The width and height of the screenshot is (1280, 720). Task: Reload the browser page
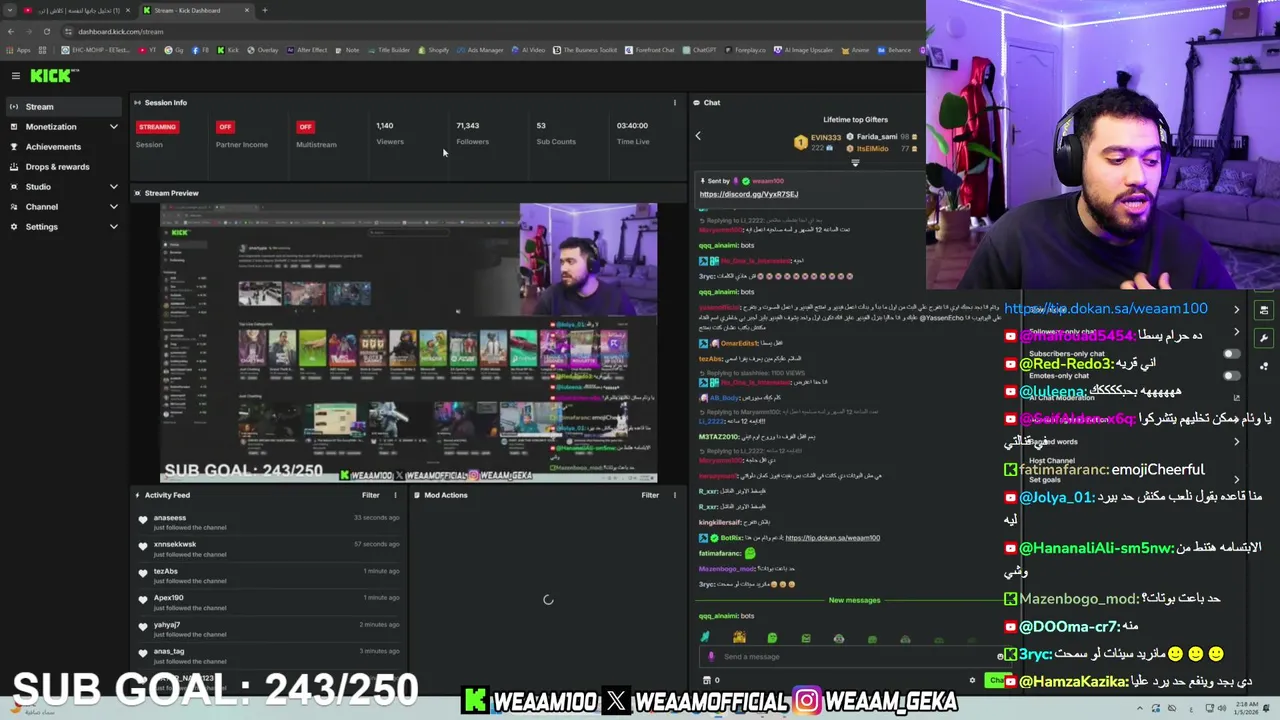tap(46, 31)
